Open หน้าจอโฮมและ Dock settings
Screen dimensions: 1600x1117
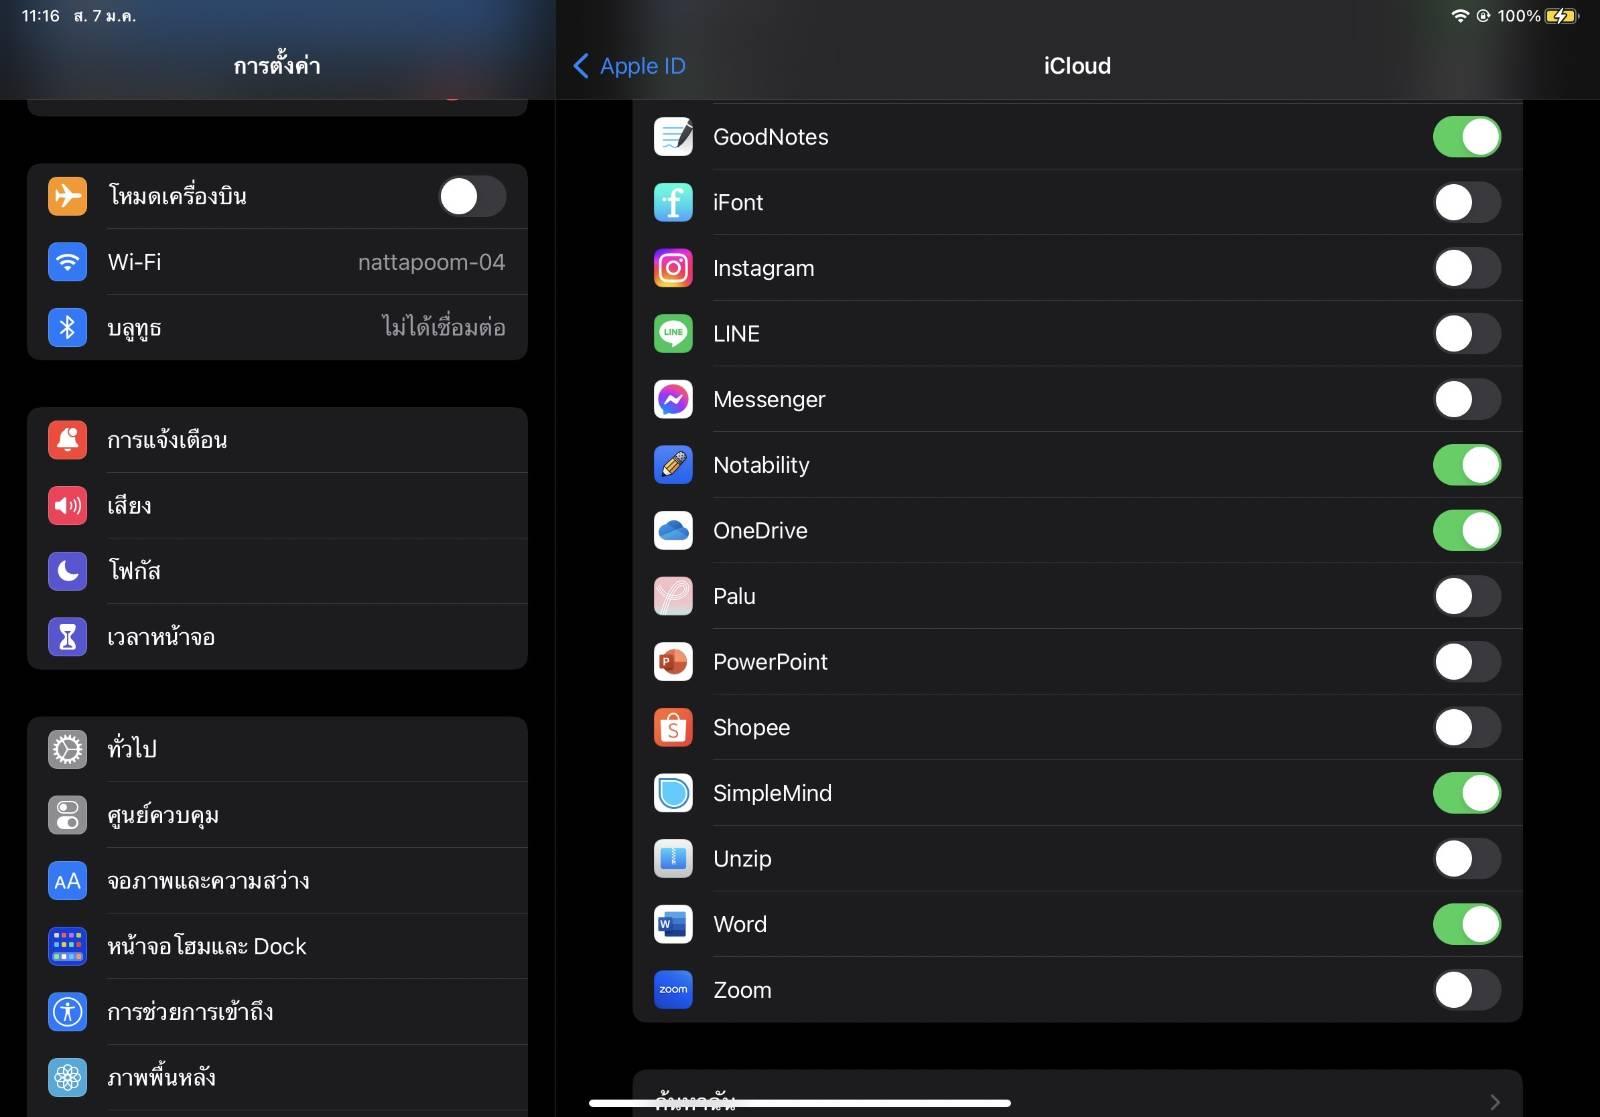[277, 946]
